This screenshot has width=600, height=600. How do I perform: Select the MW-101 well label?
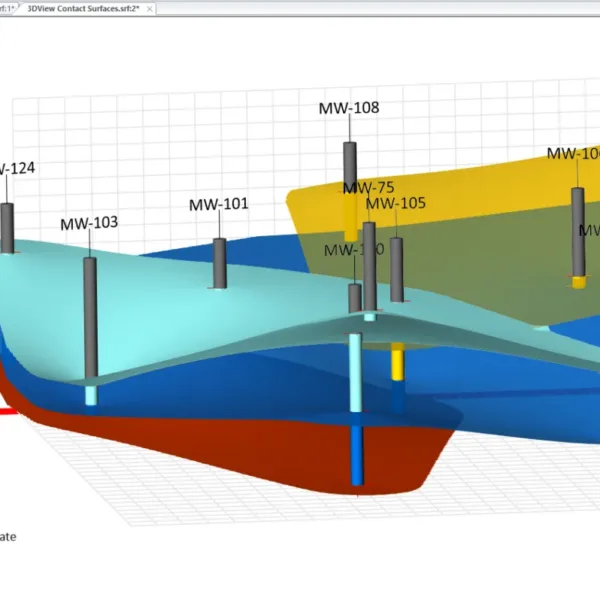click(x=219, y=204)
